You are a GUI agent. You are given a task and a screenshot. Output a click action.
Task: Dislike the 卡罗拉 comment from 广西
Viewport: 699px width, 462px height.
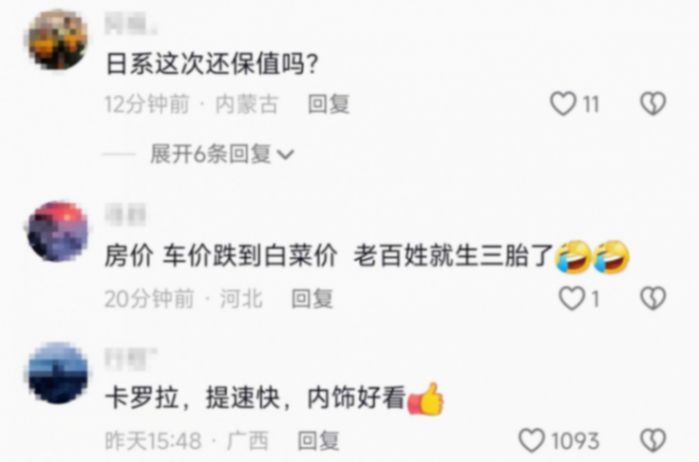653,441
